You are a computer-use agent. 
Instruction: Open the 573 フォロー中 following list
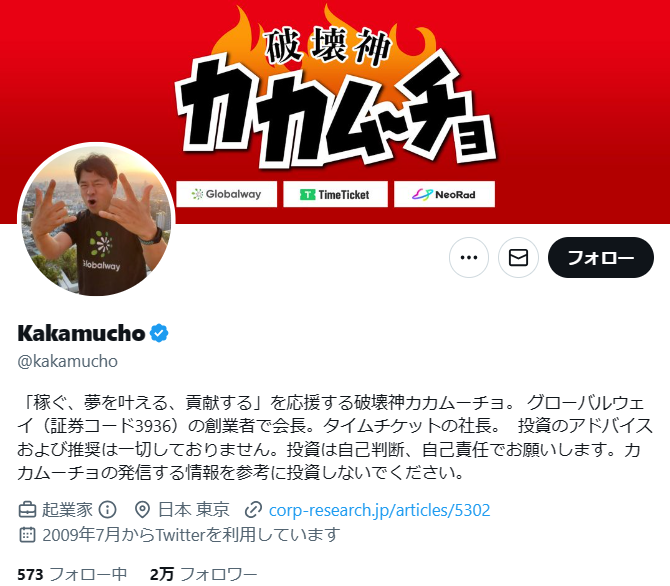click(72, 574)
